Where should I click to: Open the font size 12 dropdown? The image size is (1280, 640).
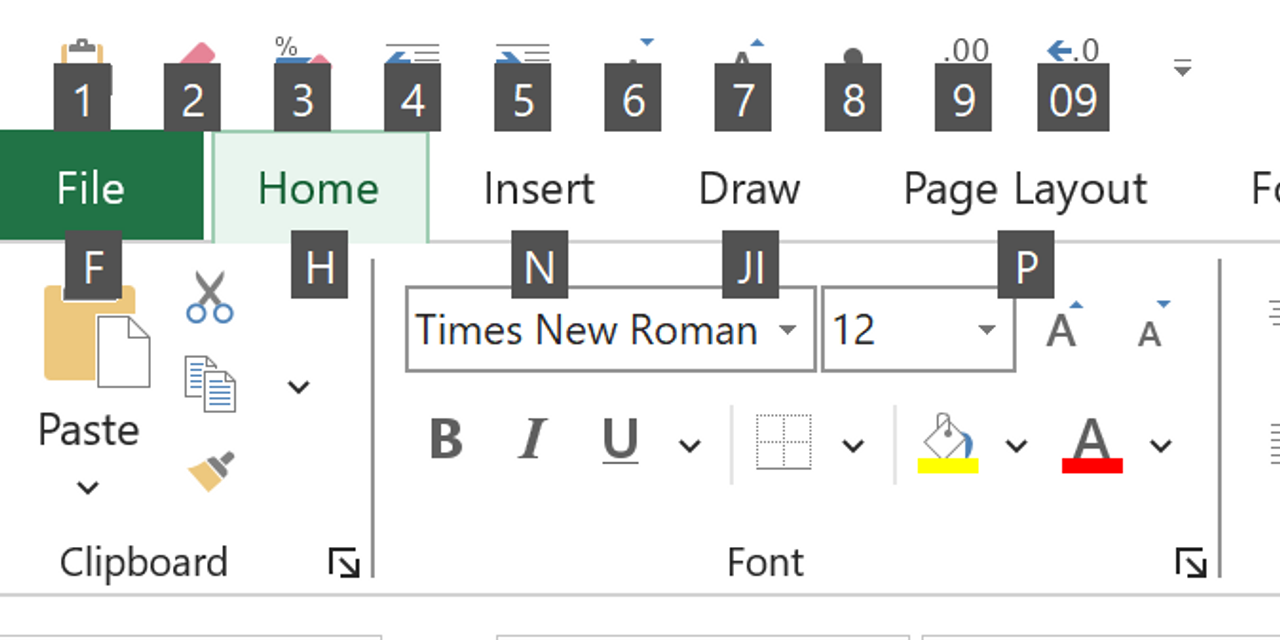click(x=986, y=330)
